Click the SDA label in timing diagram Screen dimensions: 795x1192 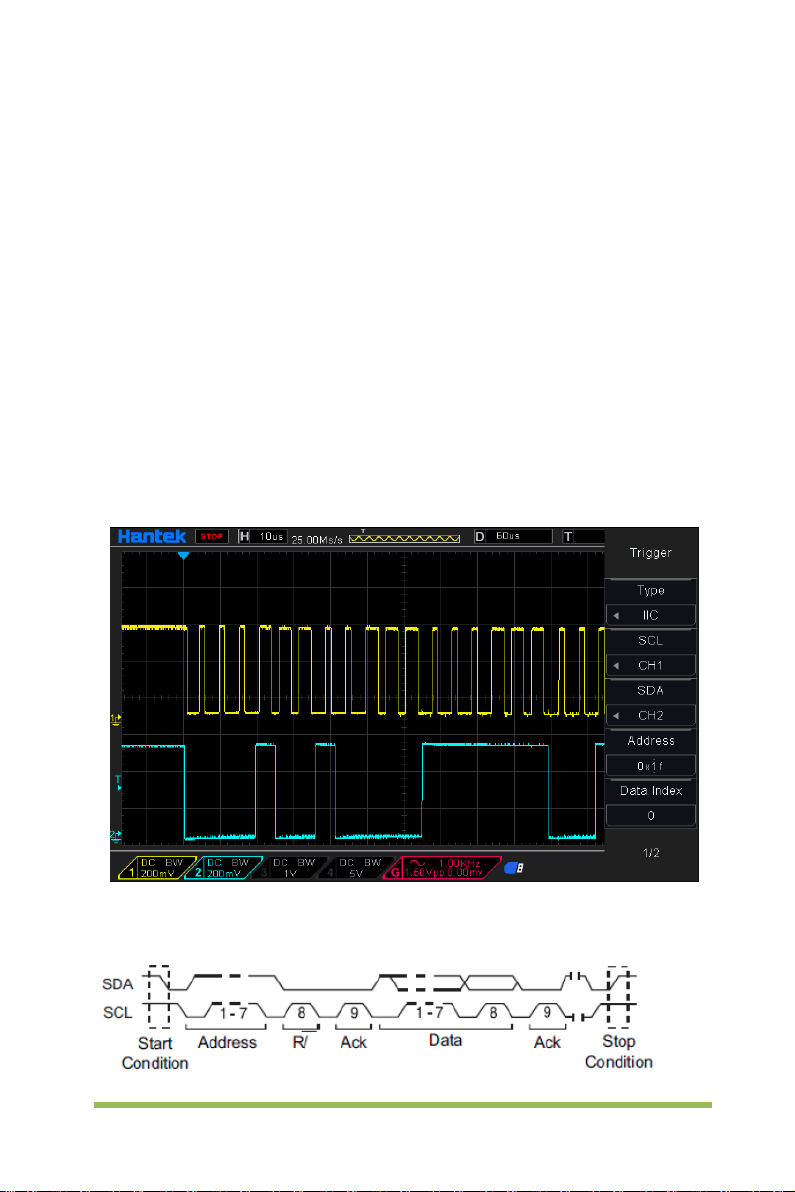point(118,984)
